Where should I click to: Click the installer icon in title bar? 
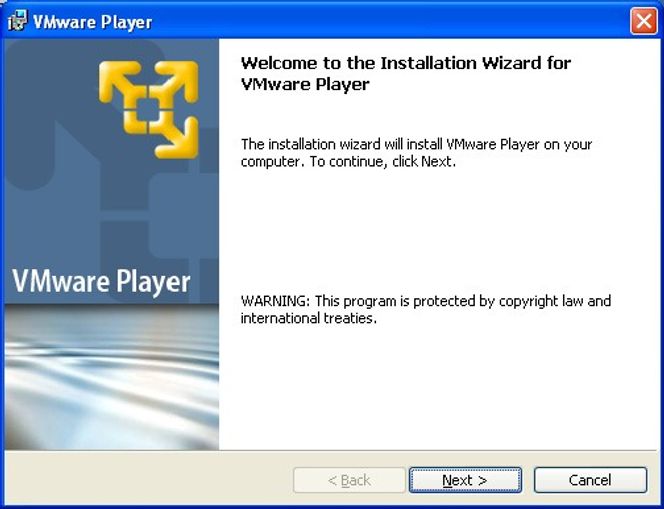(17, 21)
